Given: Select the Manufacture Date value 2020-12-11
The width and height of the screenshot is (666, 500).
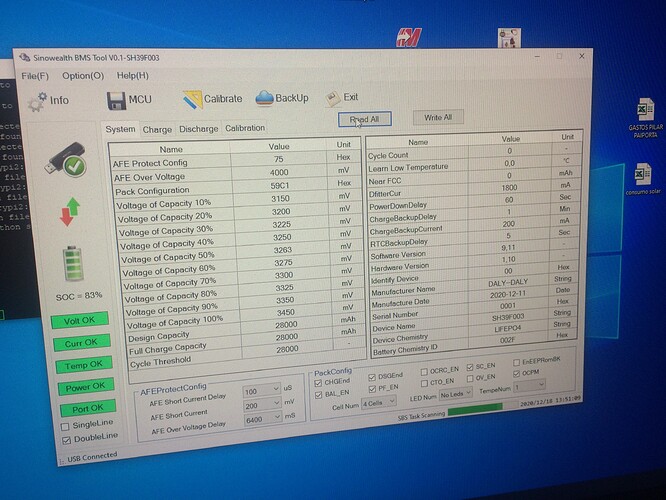Looking at the screenshot, I should 508,294.
